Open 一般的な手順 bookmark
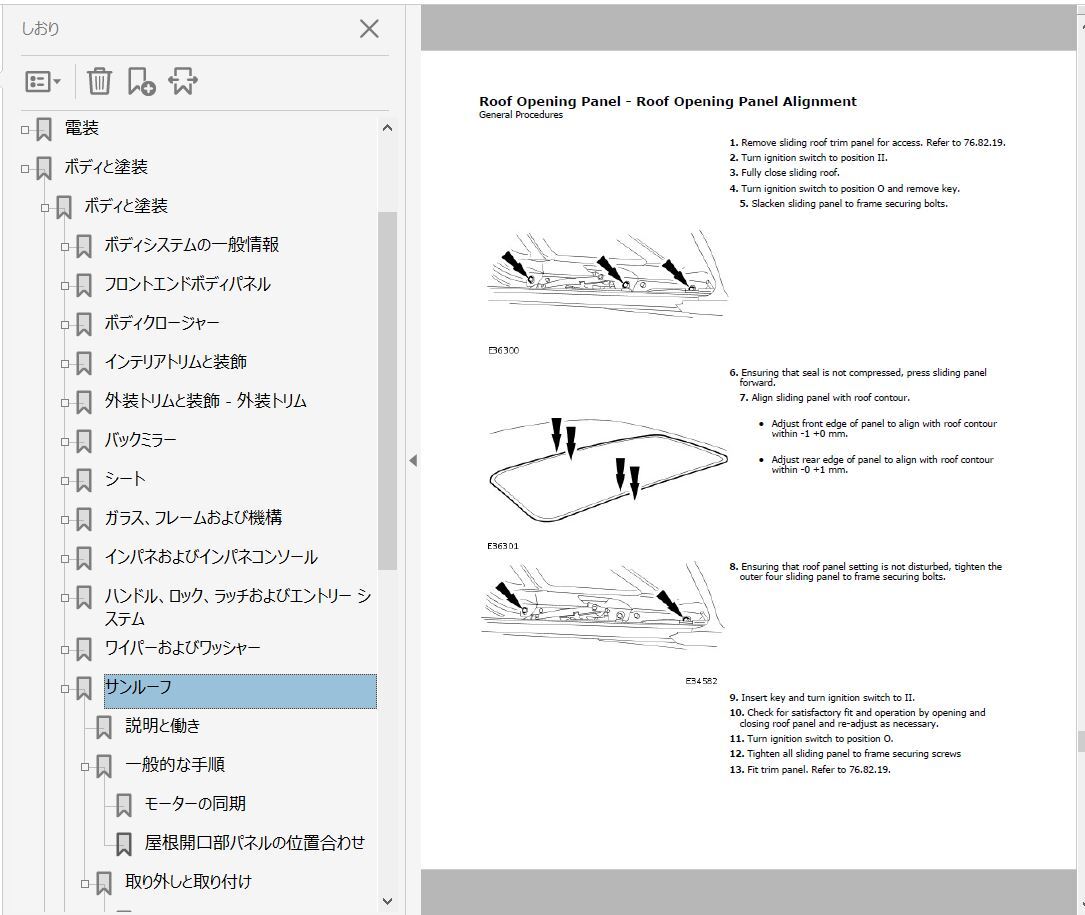Viewport: 1085px width, 915px height. 175,765
